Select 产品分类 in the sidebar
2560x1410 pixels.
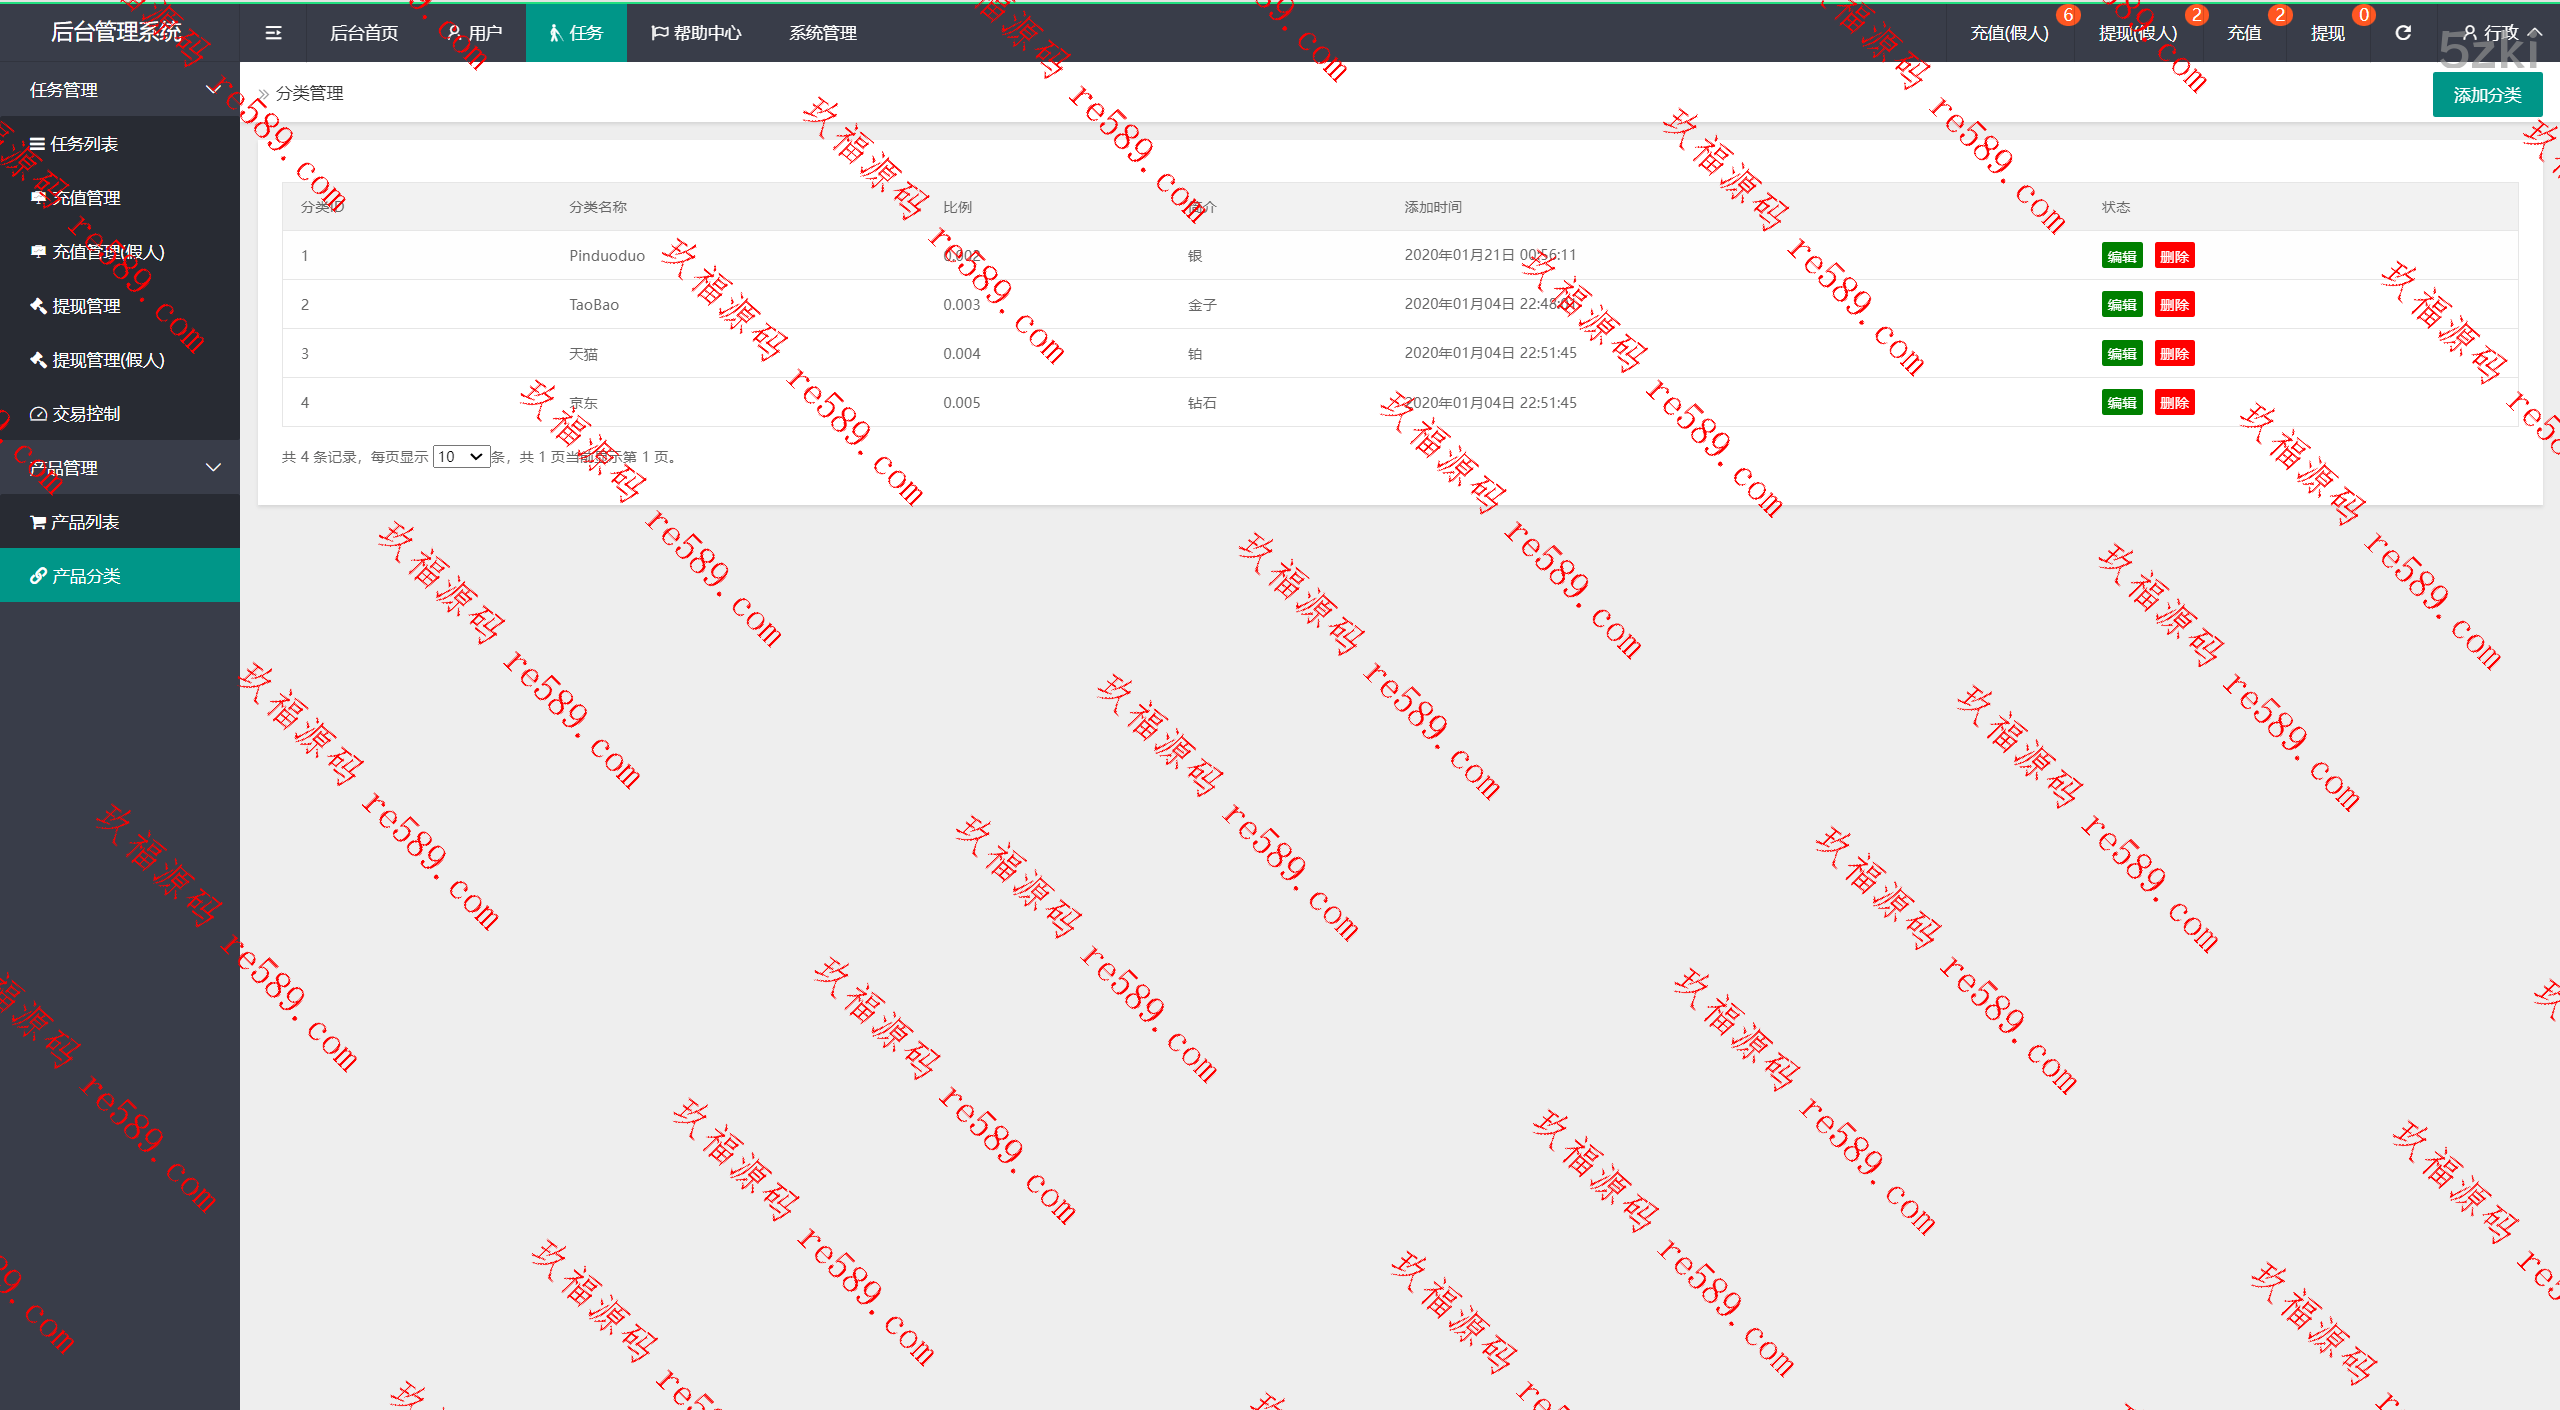click(86, 576)
